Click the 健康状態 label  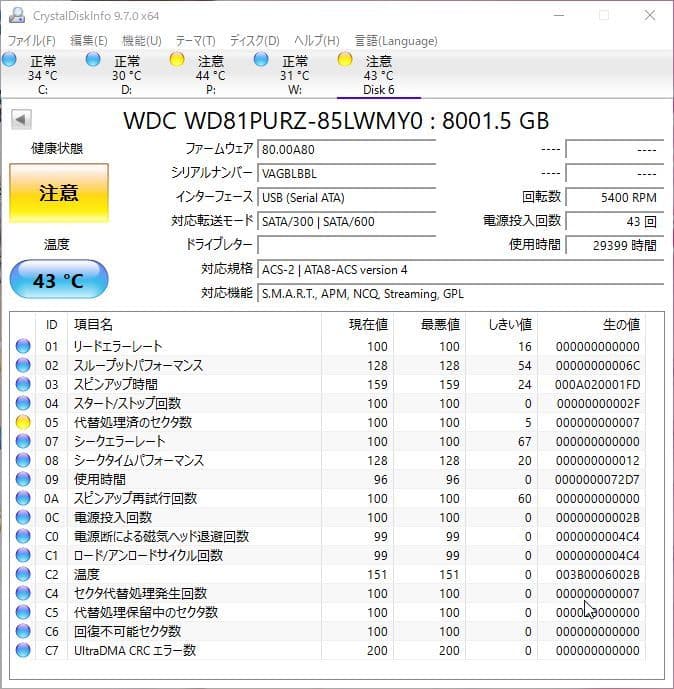click(x=57, y=149)
